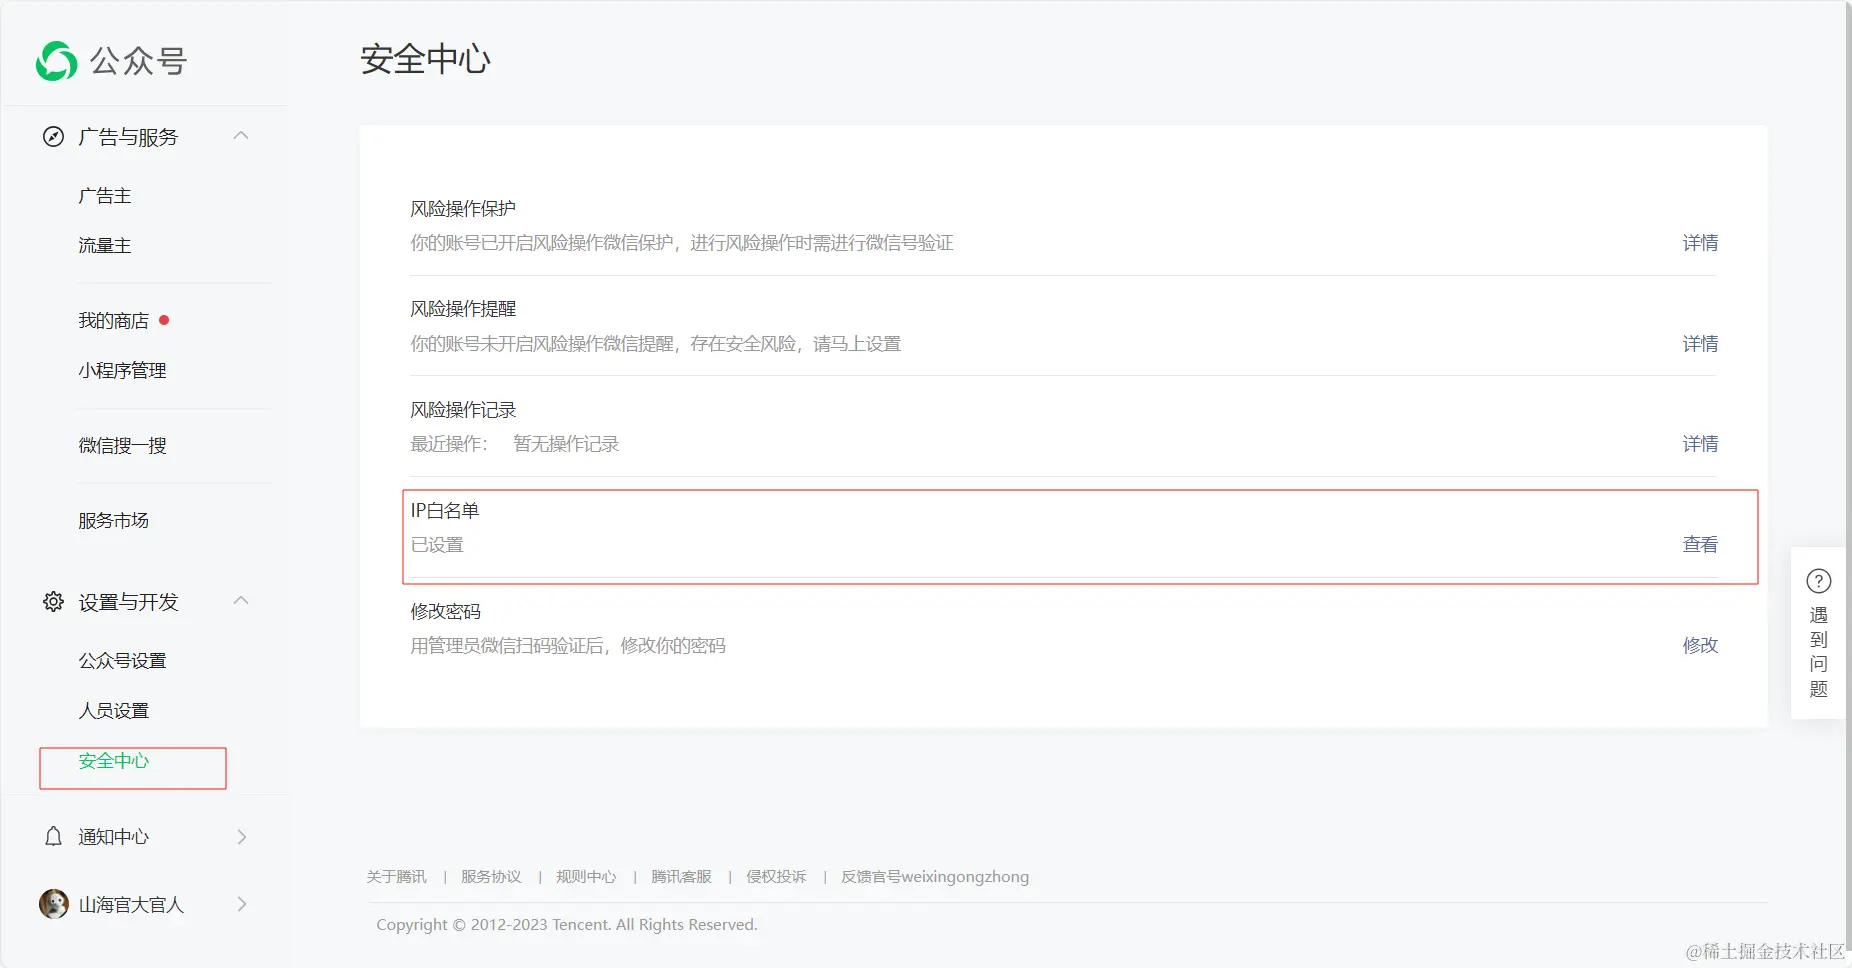Click the 广告与服务 section label

click(x=128, y=136)
